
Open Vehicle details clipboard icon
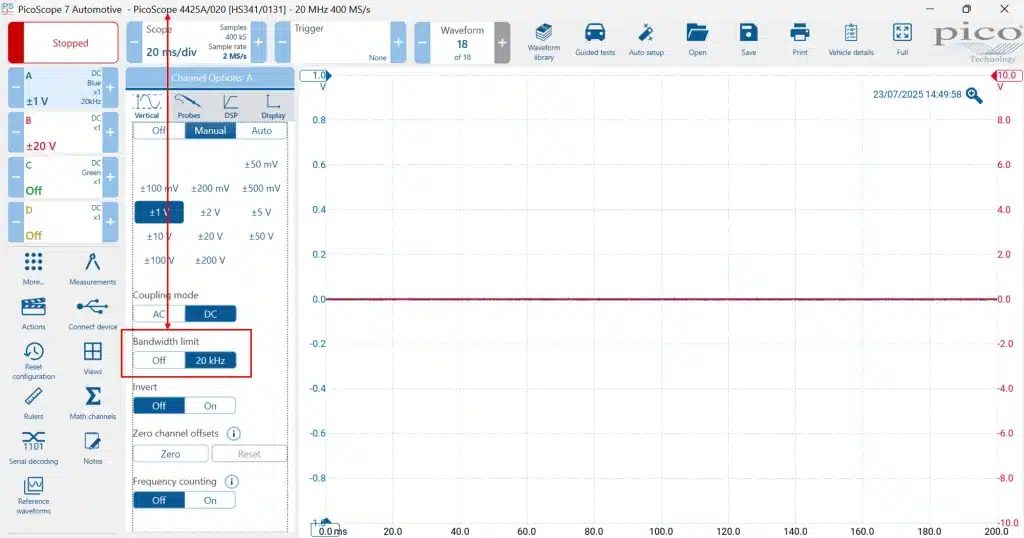(x=850, y=39)
